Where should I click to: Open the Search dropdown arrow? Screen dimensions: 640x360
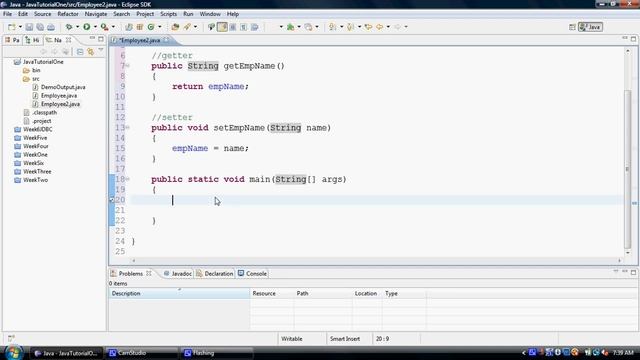[x=196, y=27]
